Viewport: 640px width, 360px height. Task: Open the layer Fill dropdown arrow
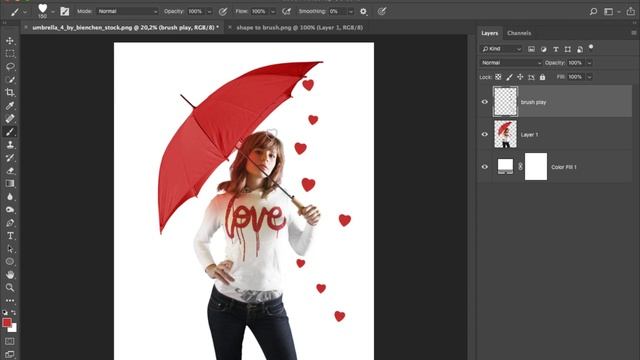(x=589, y=77)
